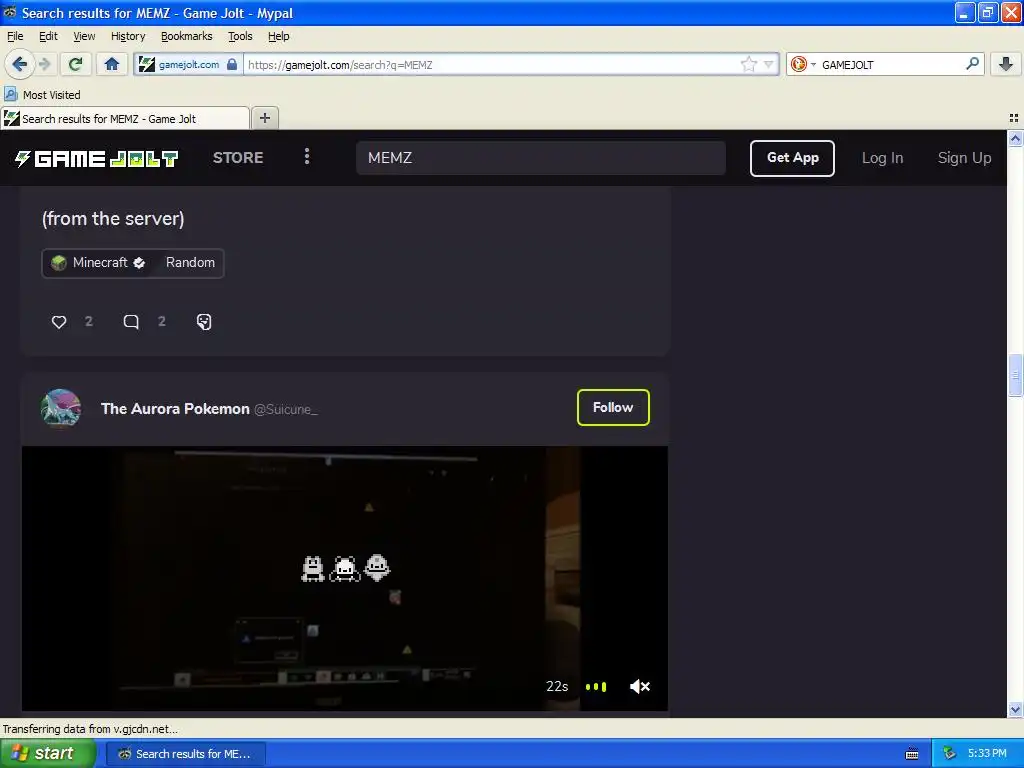The image size is (1024, 768).
Task: Click the GAMEJOLT browser search box
Action: (x=891, y=64)
